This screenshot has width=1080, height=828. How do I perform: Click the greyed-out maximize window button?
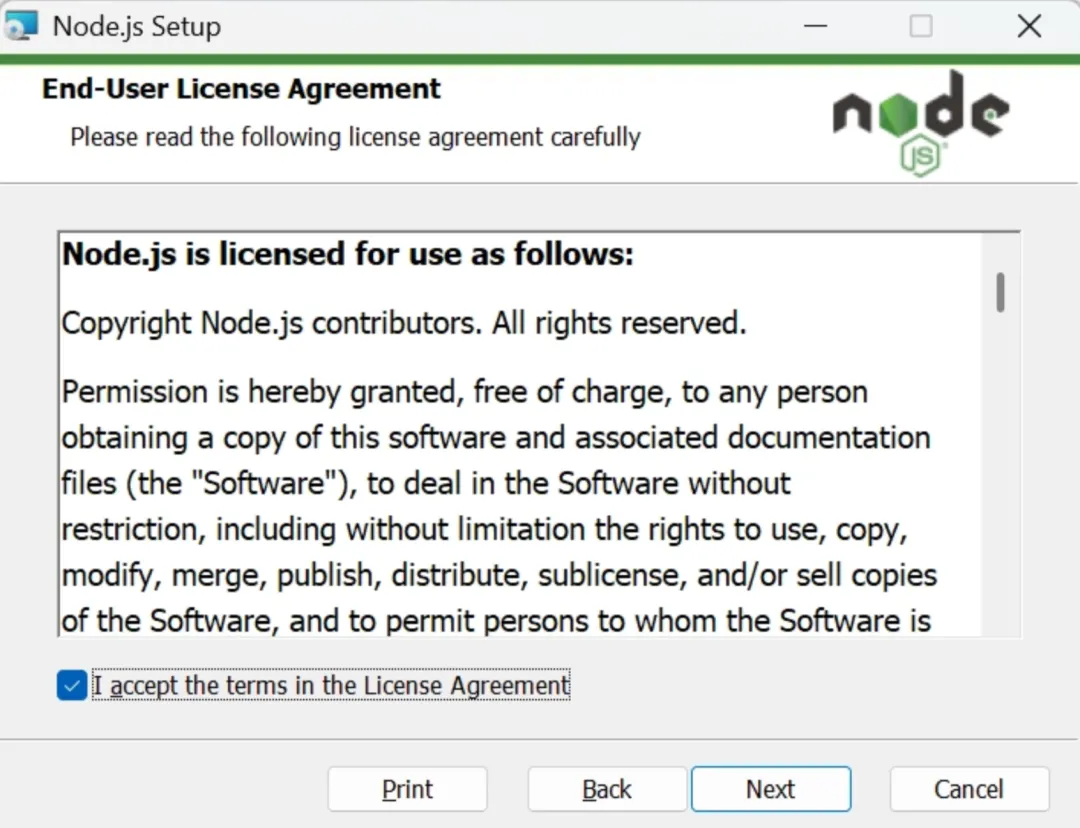(921, 26)
